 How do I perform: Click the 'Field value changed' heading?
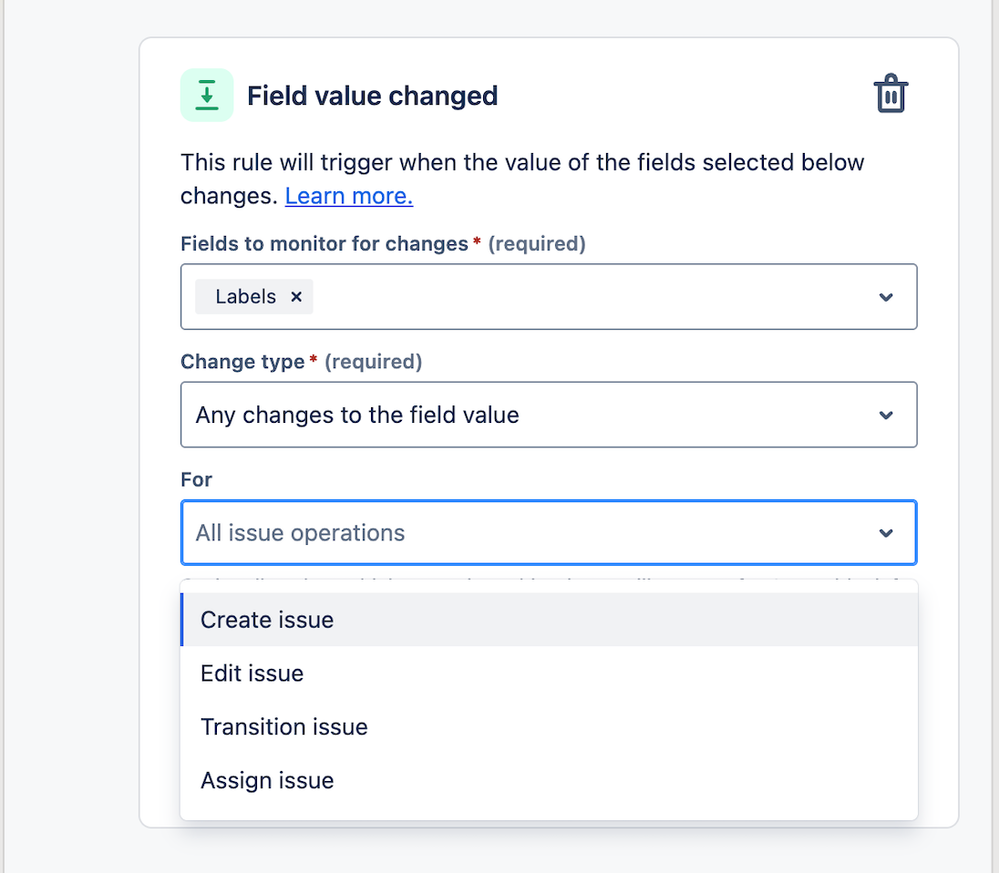tap(372, 96)
